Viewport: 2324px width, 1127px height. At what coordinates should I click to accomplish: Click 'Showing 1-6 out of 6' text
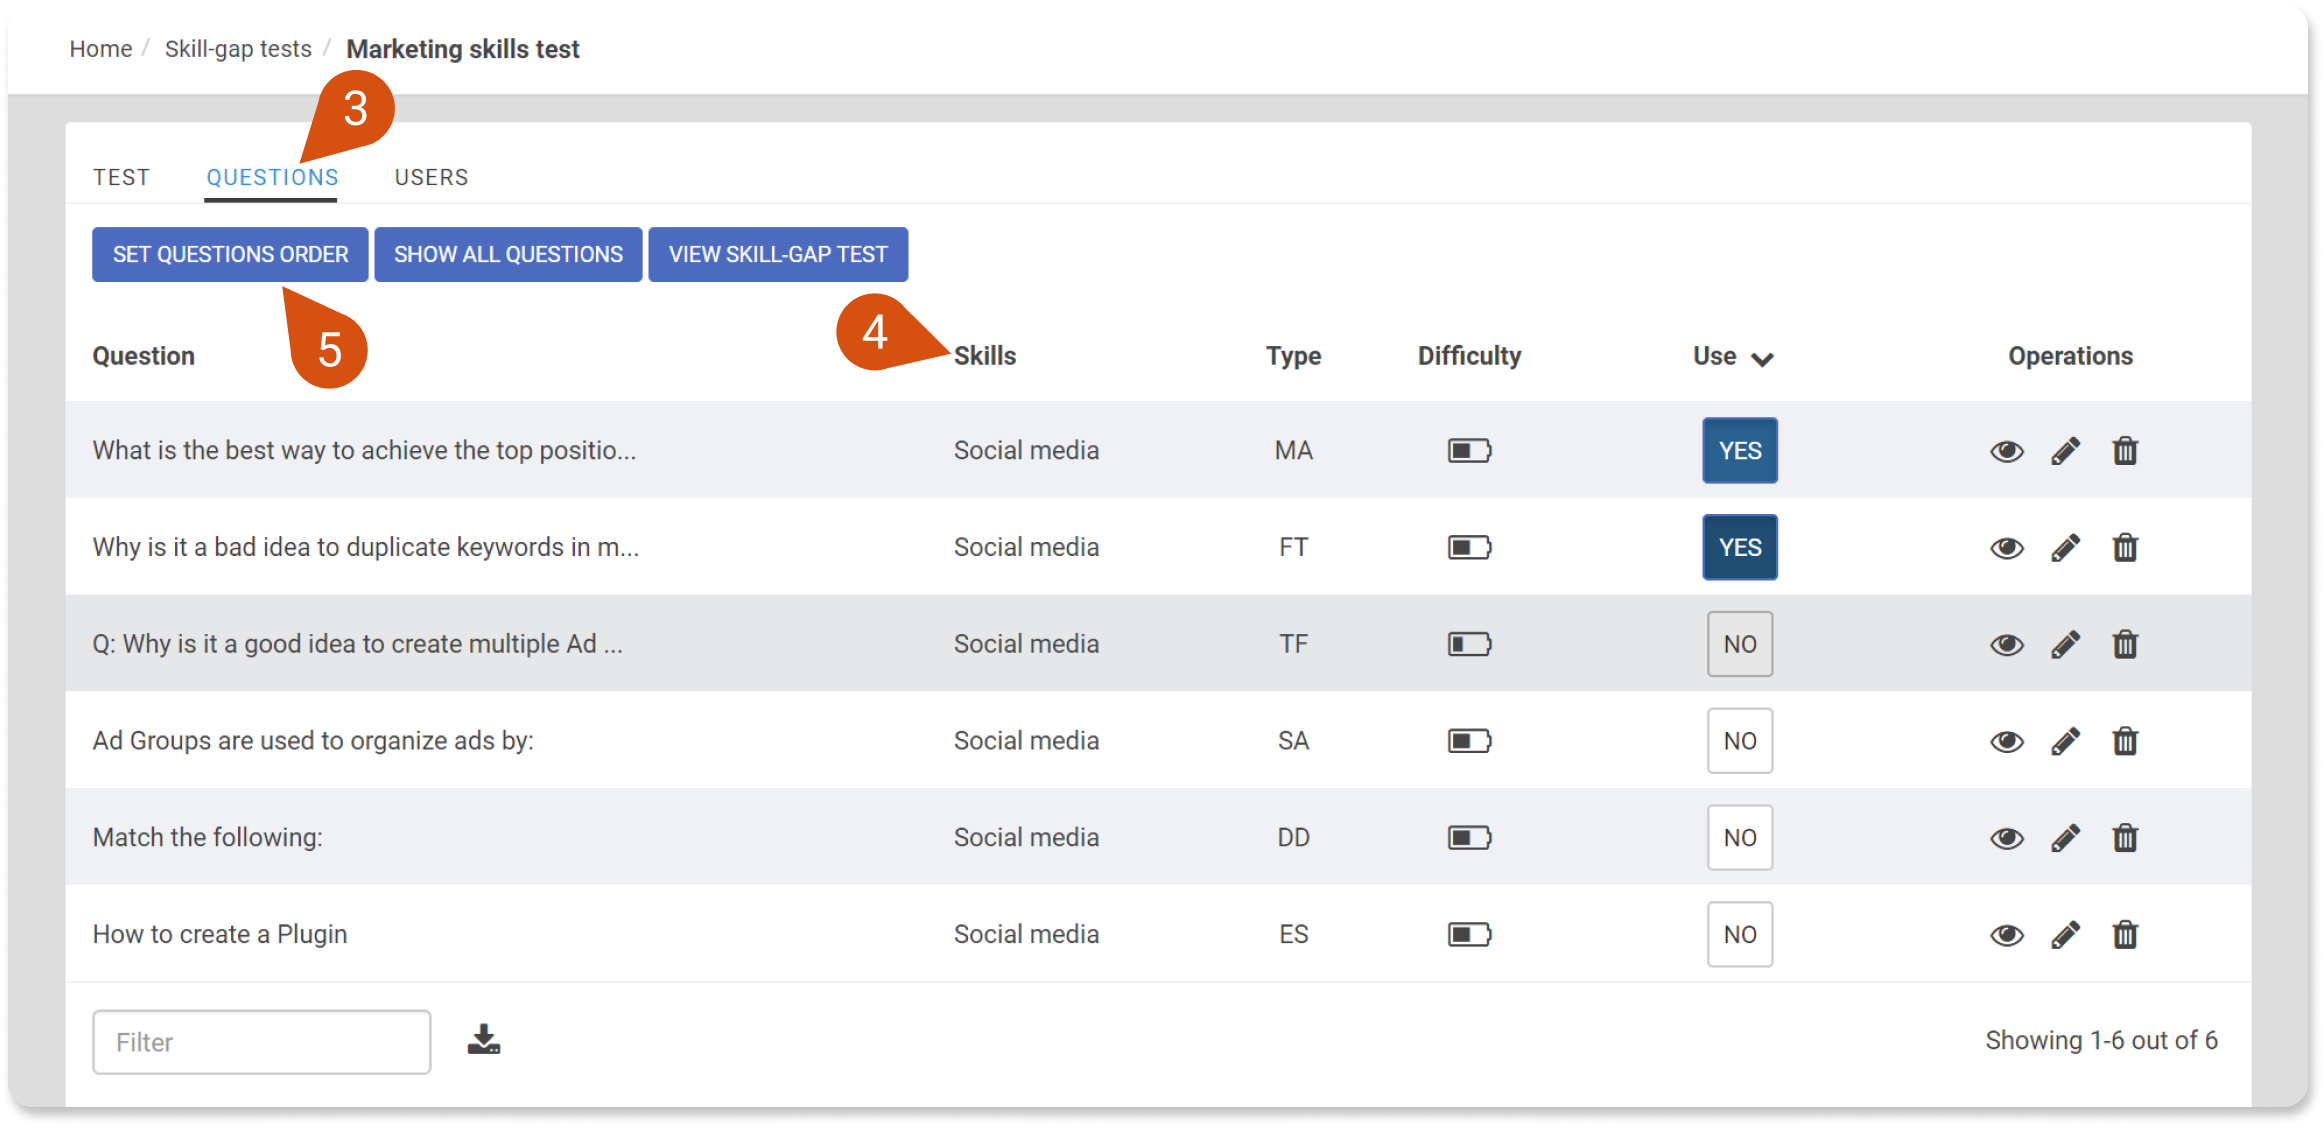click(x=2101, y=1041)
